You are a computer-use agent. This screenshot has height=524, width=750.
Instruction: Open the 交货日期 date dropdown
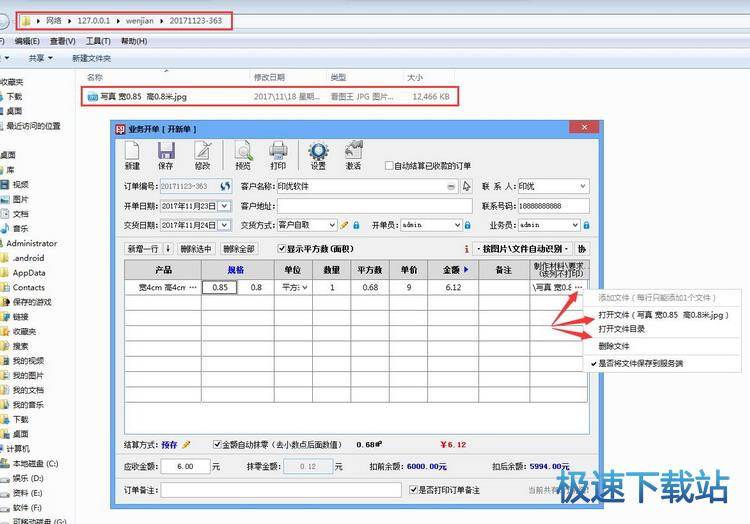(x=224, y=225)
